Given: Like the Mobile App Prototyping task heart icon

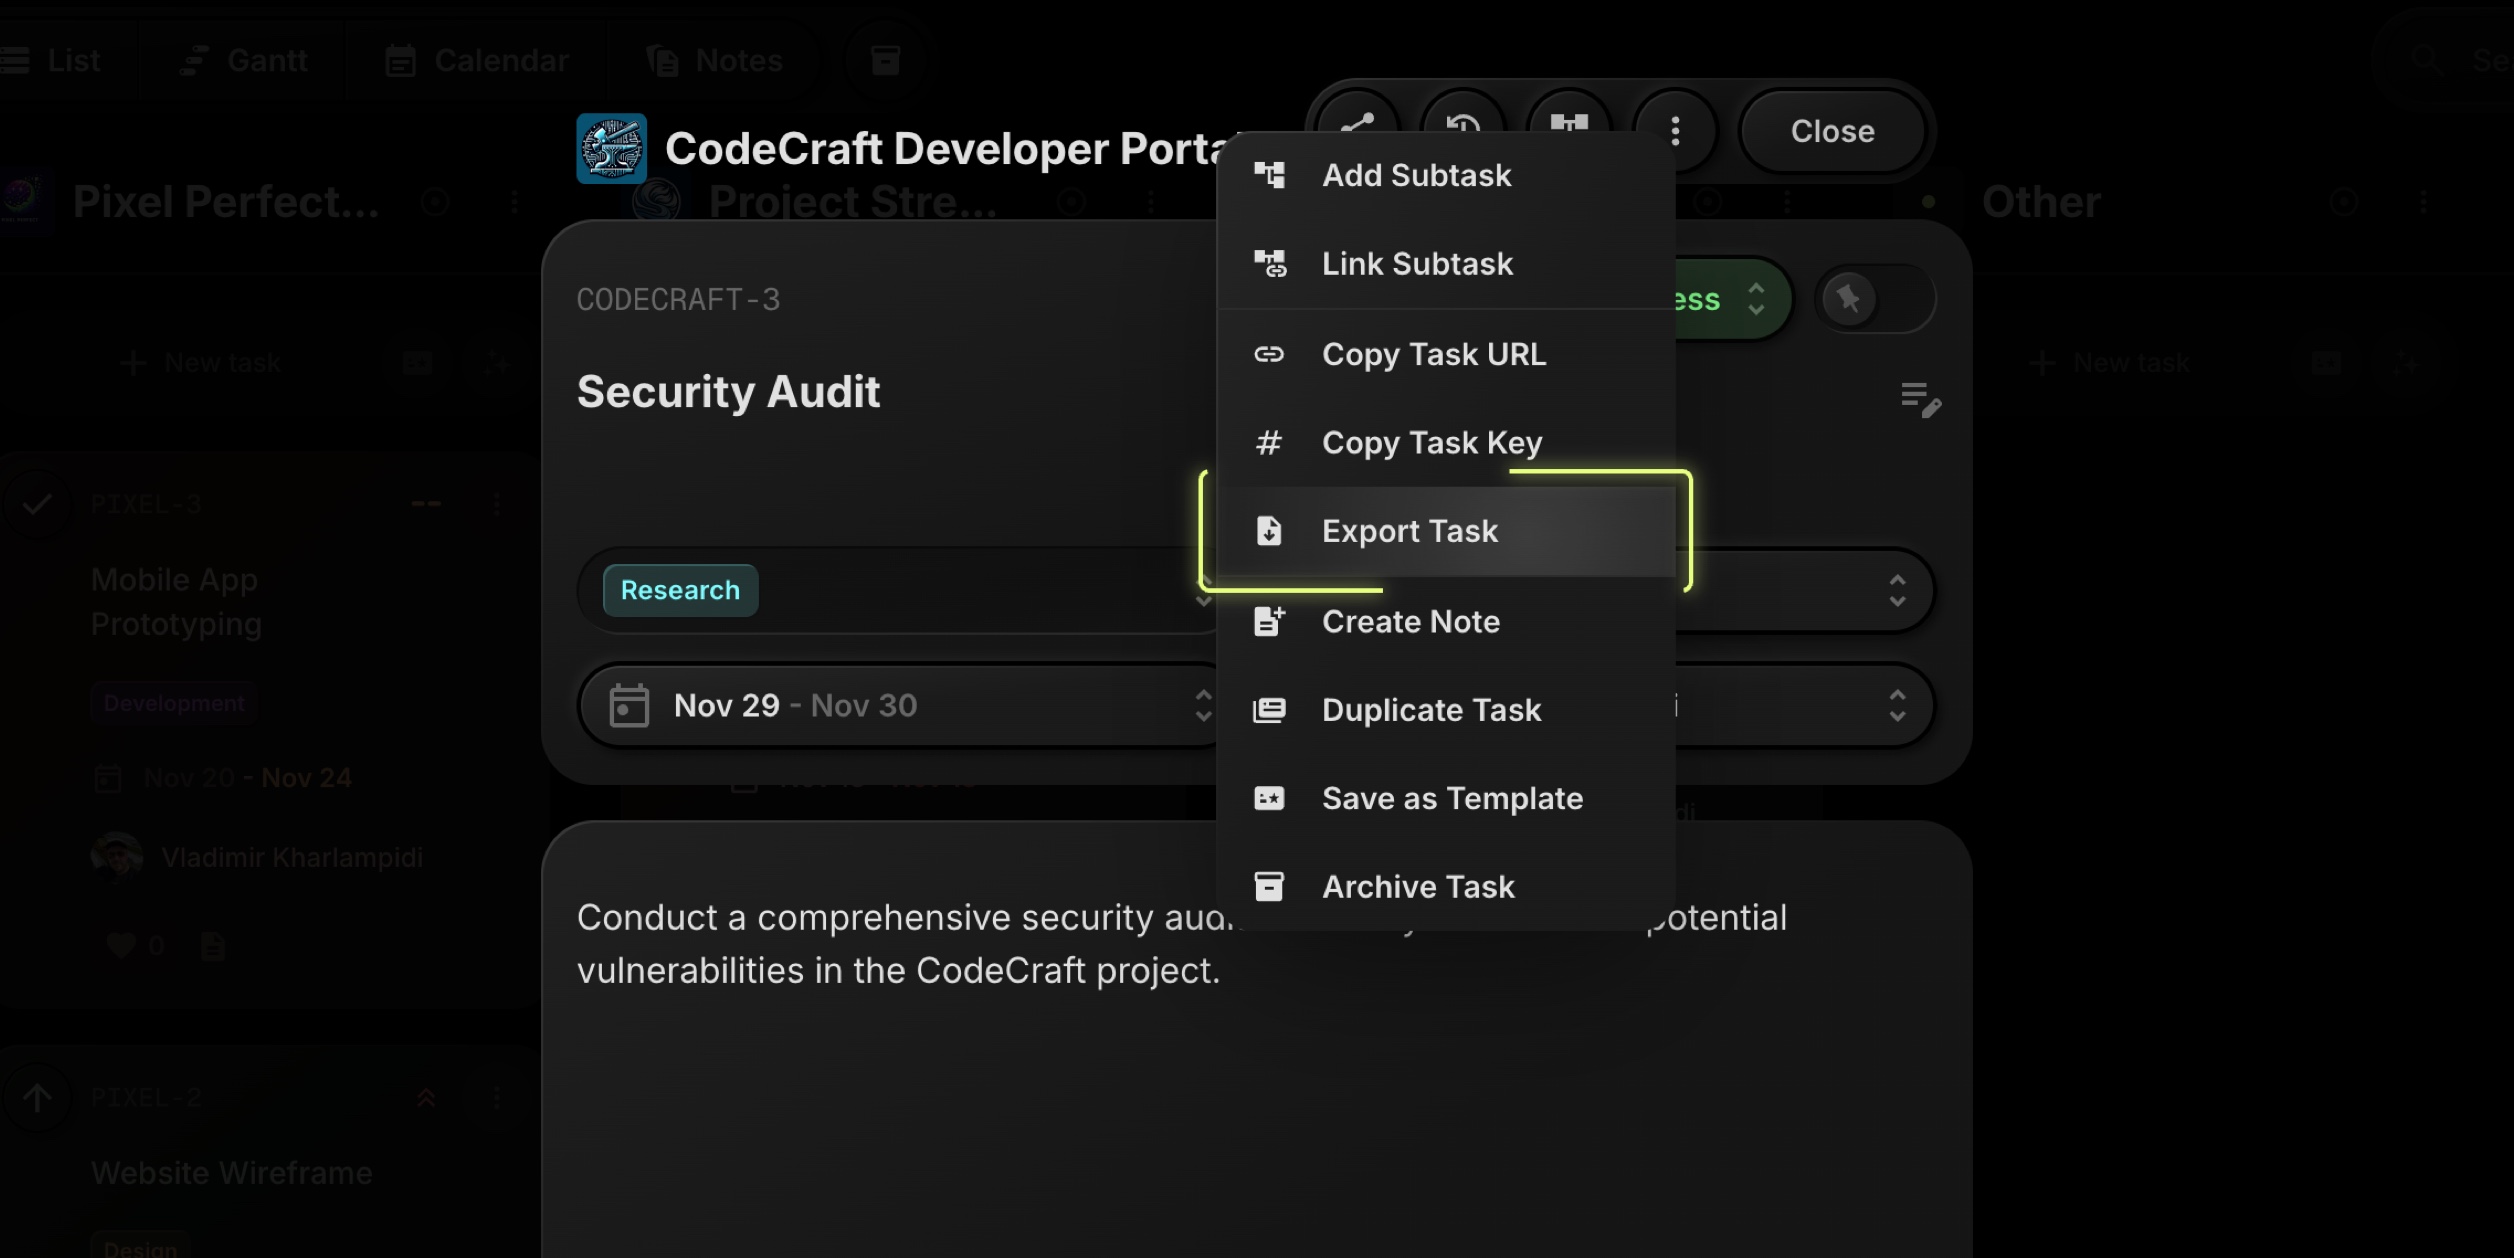Looking at the screenshot, I should (x=121, y=944).
